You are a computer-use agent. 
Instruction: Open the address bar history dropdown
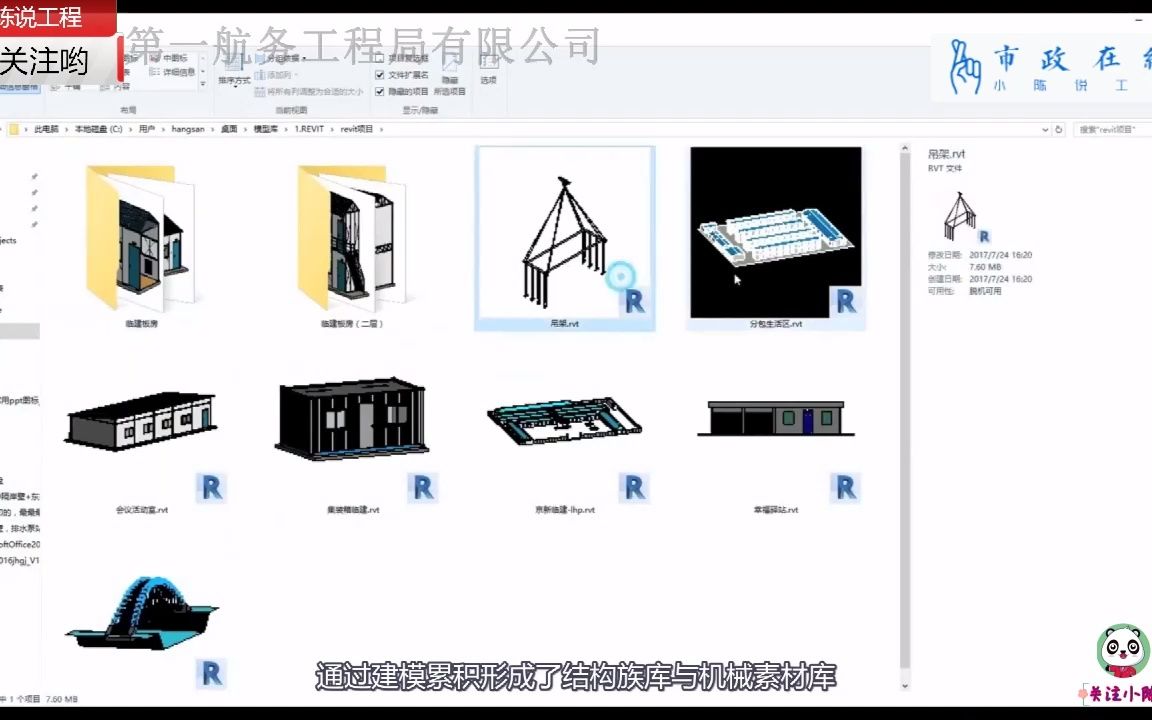1045,129
